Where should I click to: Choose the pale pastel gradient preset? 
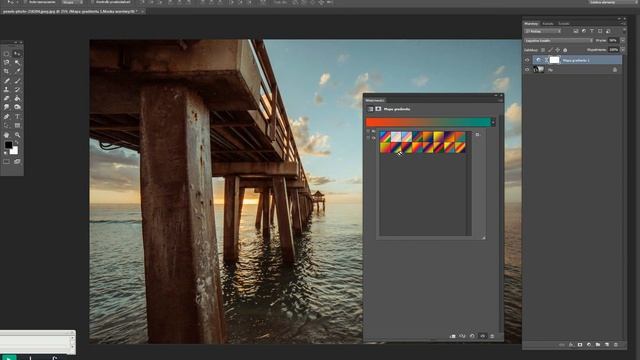[x=396, y=137]
